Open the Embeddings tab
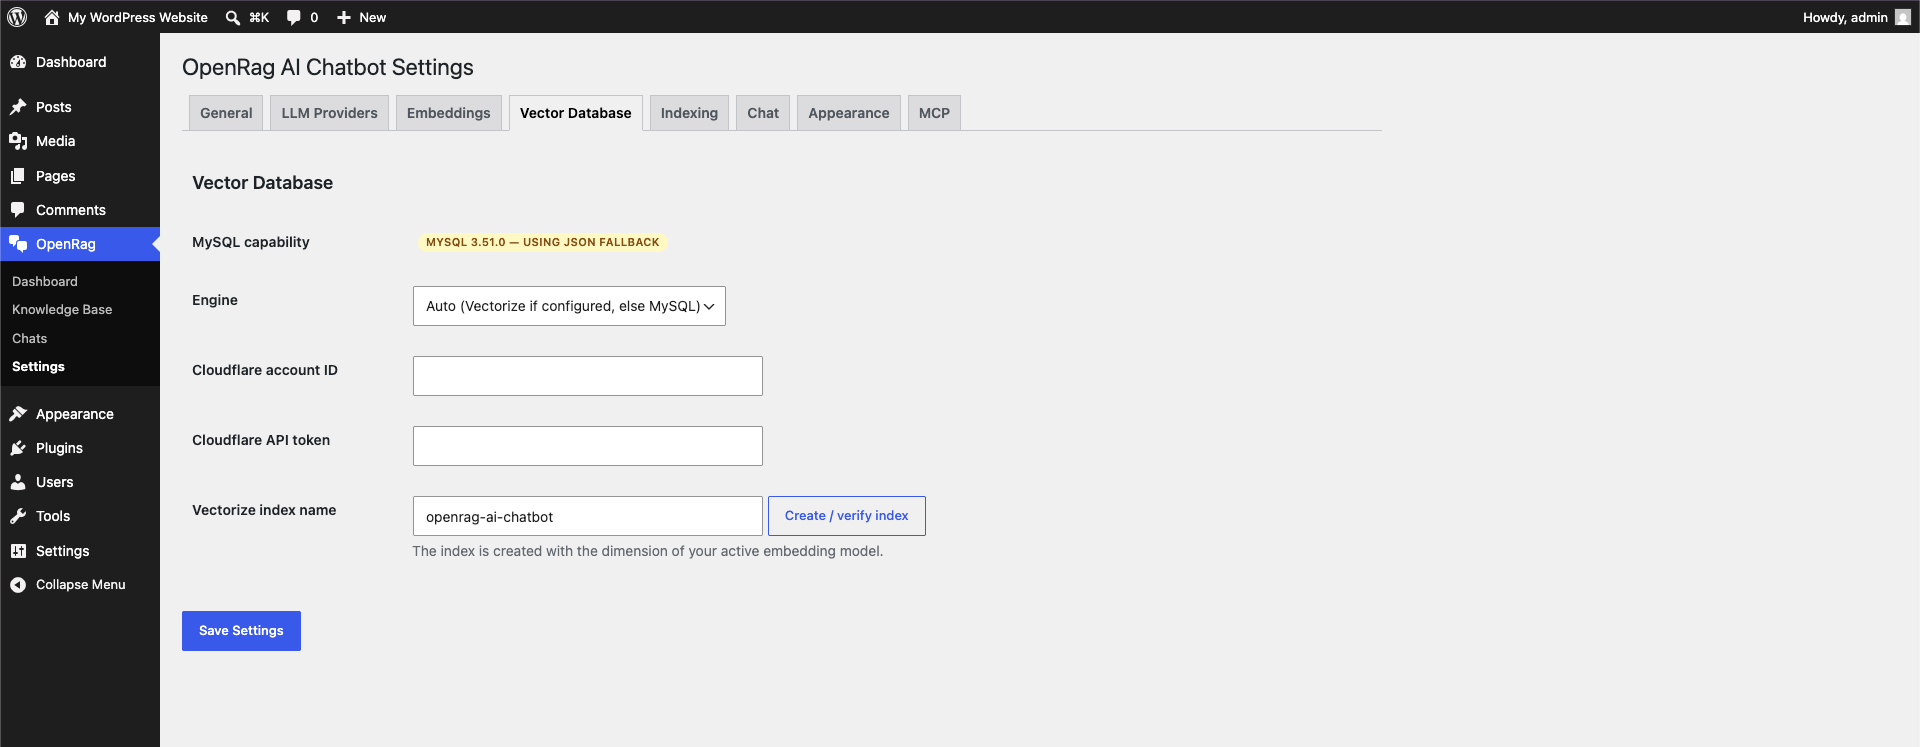This screenshot has width=1920, height=747. (x=448, y=113)
